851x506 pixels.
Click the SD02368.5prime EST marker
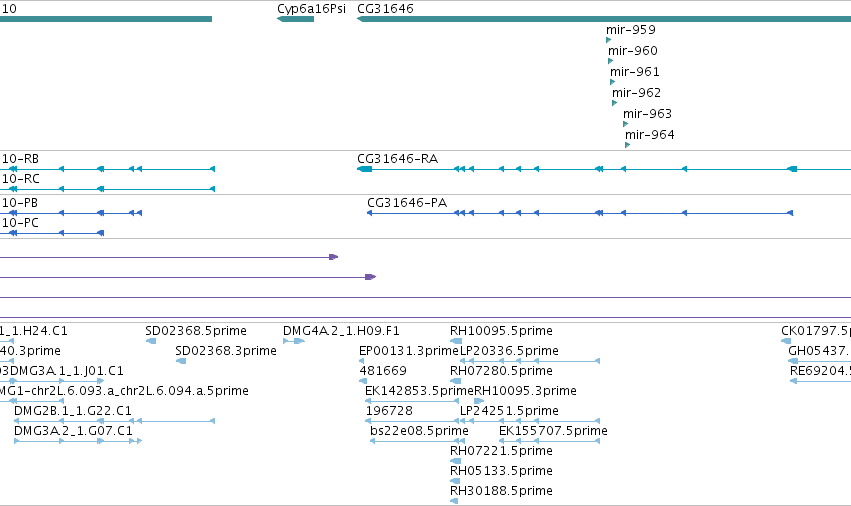click(x=151, y=341)
